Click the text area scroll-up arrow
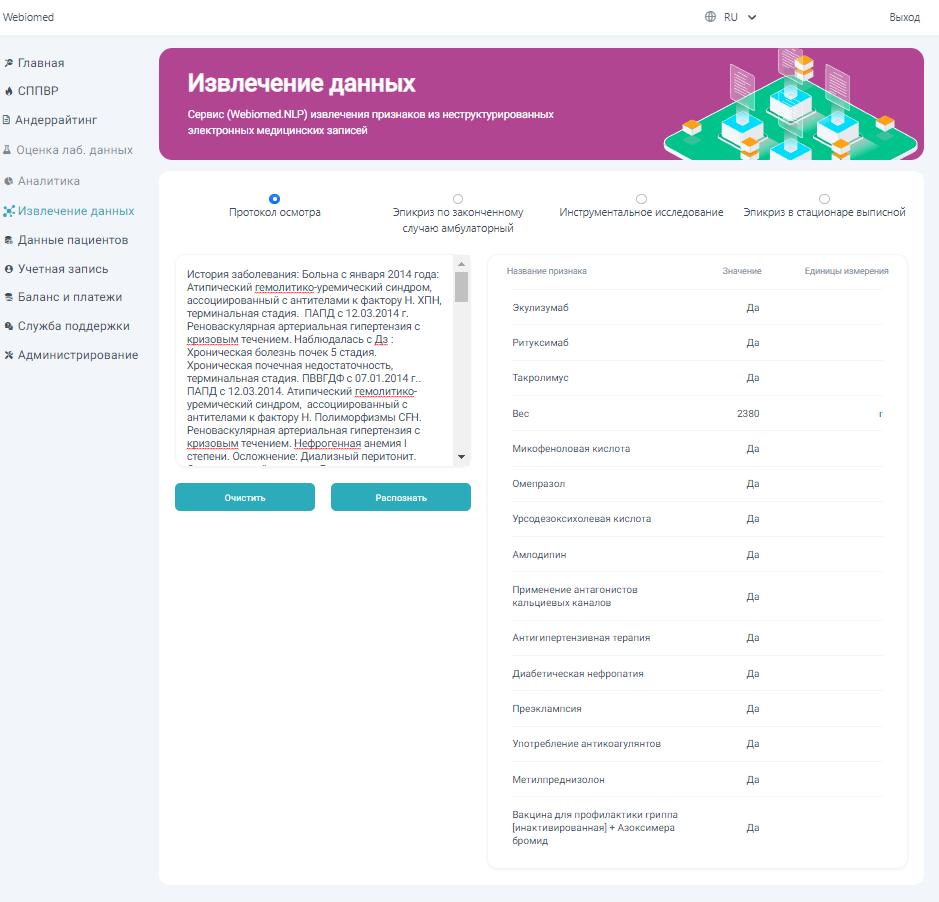Screen dimensions: 939x902 point(461,264)
